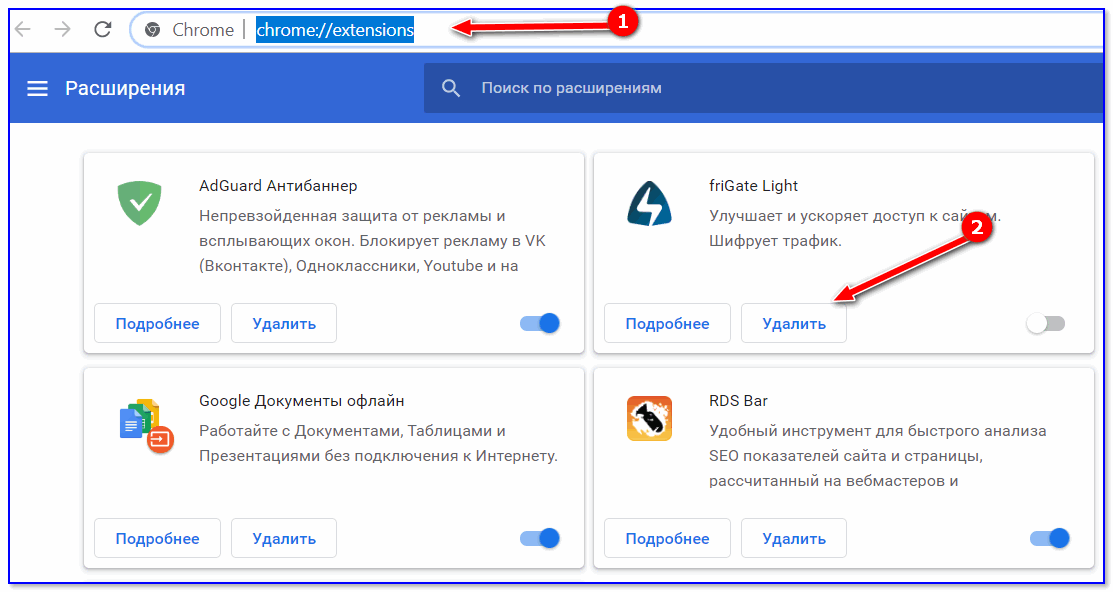Click the magnifier search icon
This screenshot has width=1113, height=592.
point(451,88)
